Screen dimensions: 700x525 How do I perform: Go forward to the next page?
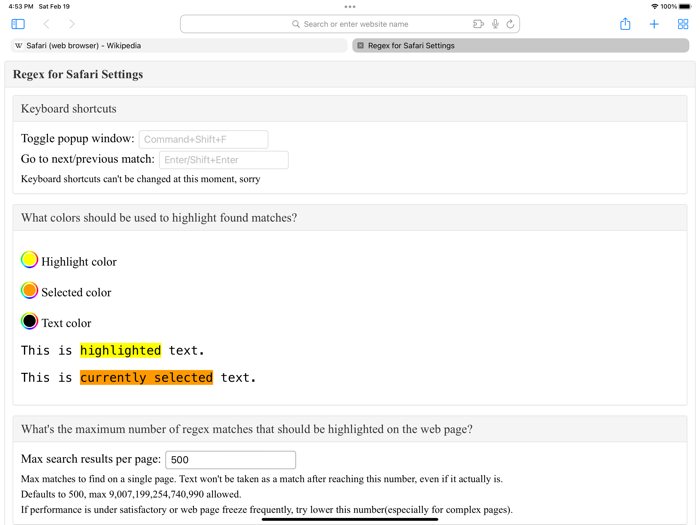point(72,24)
